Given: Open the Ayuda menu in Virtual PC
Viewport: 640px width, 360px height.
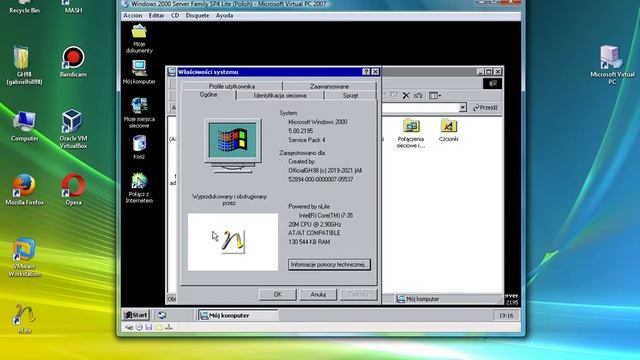Looking at the screenshot, I should pyautogui.click(x=224, y=16).
